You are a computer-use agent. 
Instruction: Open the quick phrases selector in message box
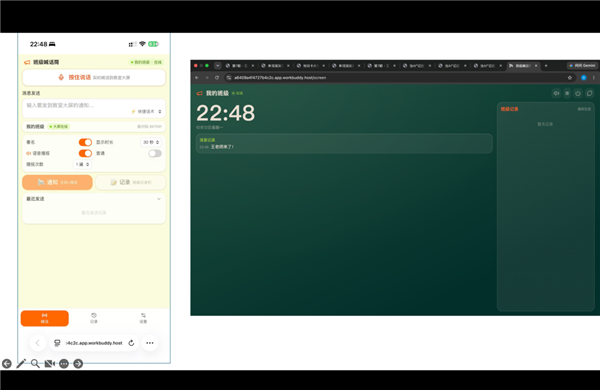147,111
